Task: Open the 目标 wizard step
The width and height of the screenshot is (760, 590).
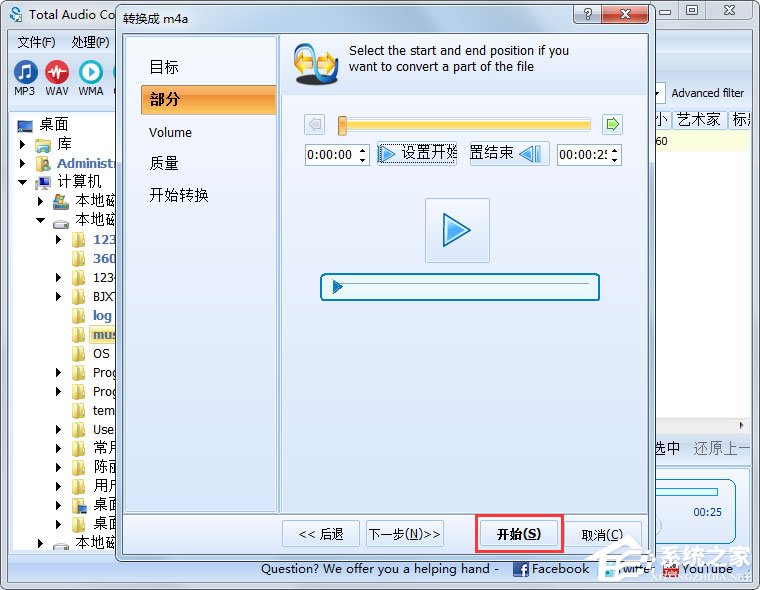Action: tap(164, 67)
